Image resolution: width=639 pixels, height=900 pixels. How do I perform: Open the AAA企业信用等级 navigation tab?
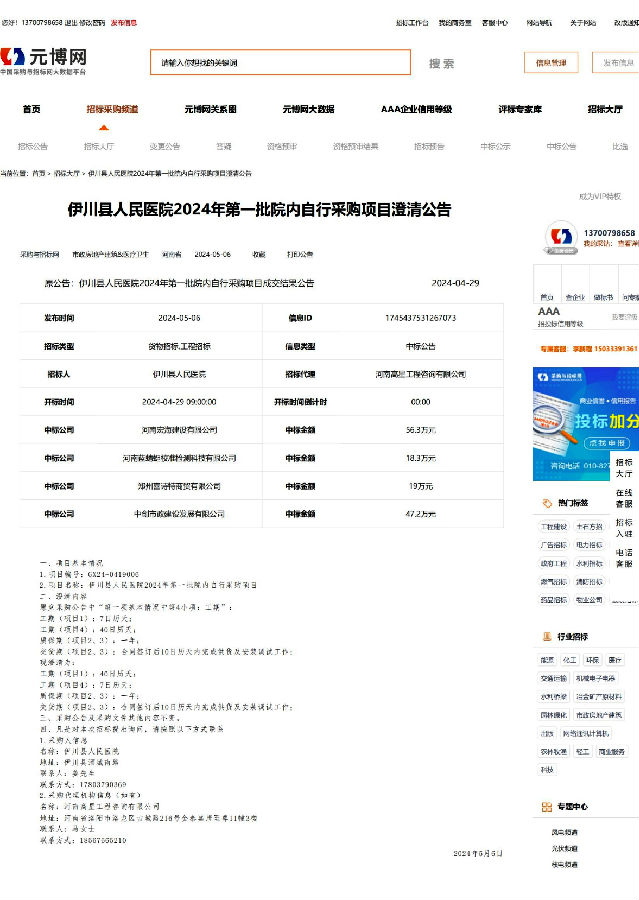pos(417,109)
